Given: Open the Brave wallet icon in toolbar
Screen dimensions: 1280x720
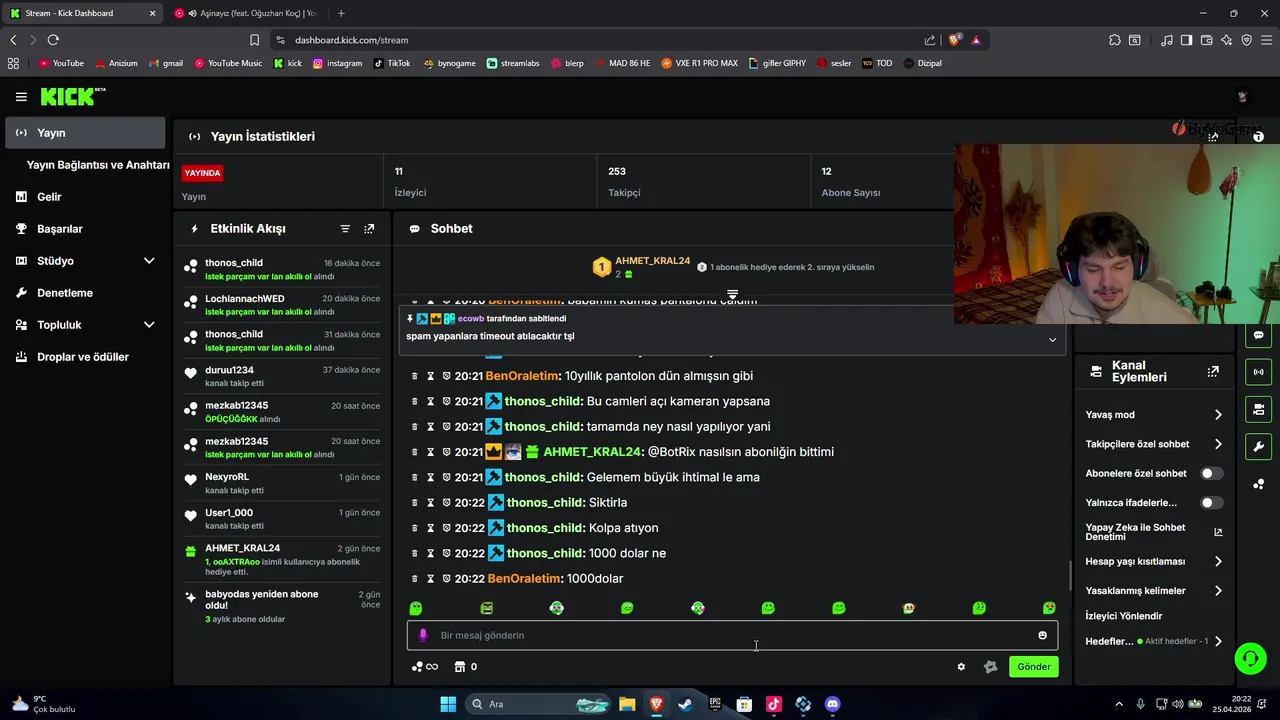Looking at the screenshot, I should pos(1206,40).
